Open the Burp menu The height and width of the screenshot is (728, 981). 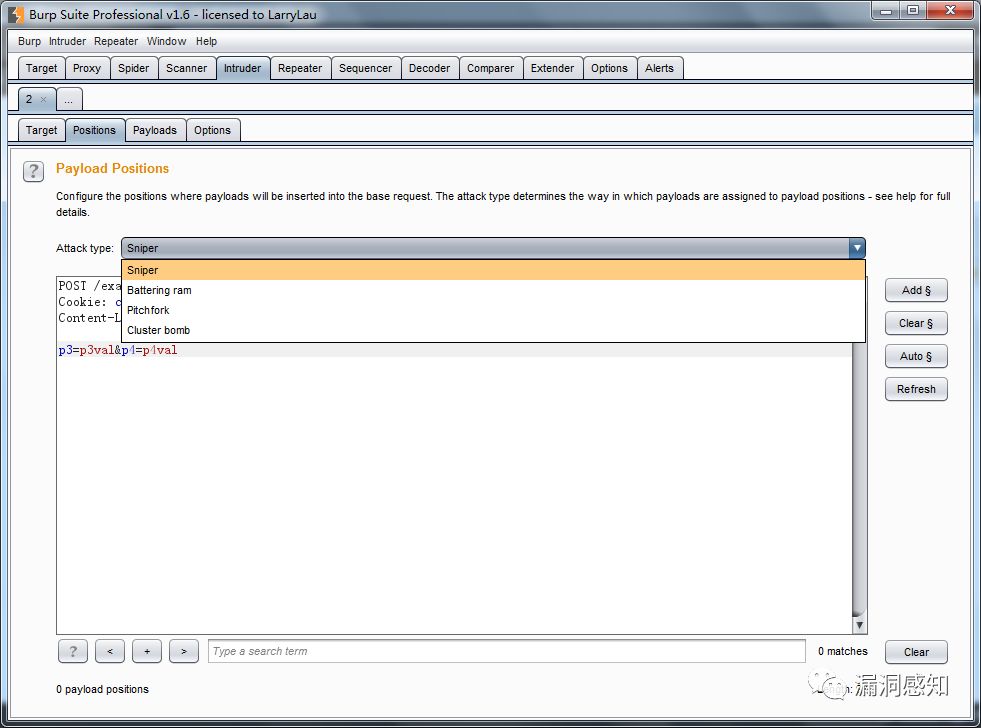[29, 41]
